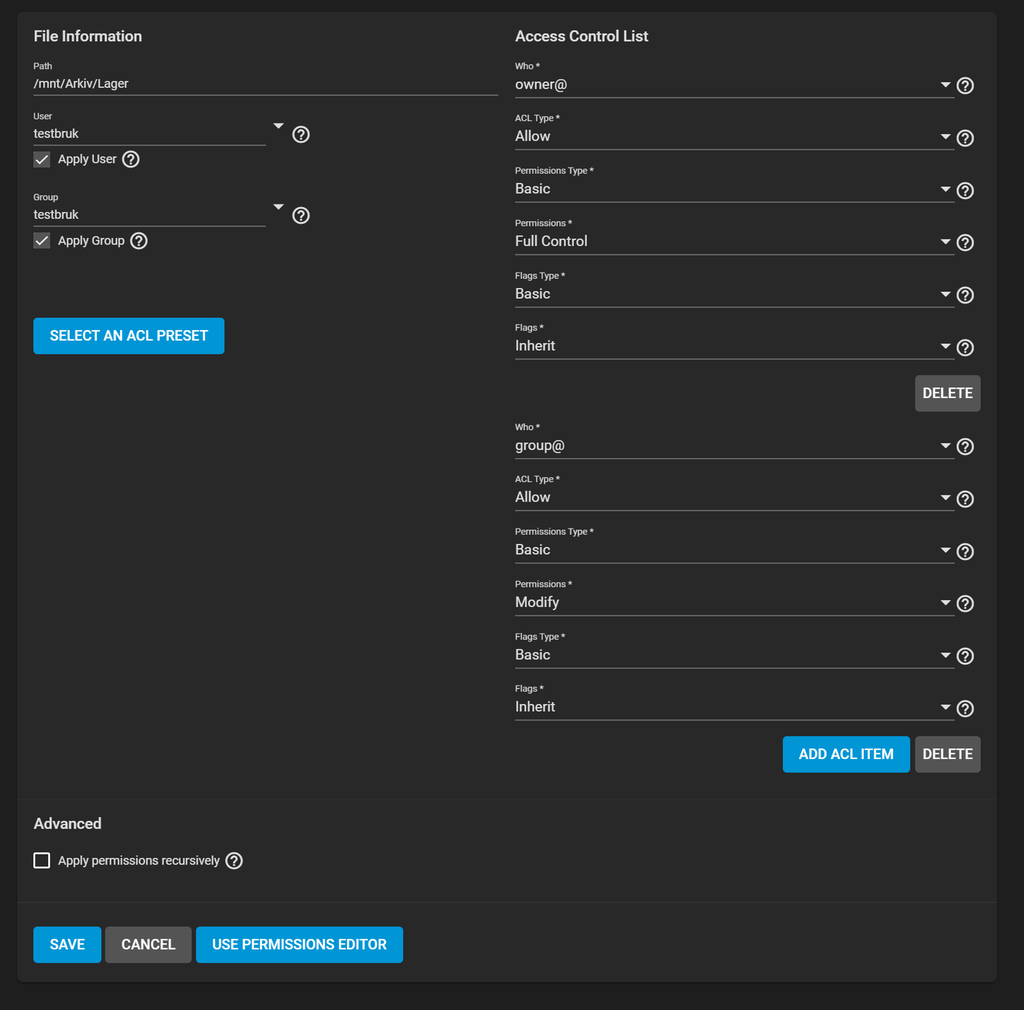Expand Permissions dropdown showing Modify
Image resolution: width=1024 pixels, height=1010 pixels.
[733, 602]
